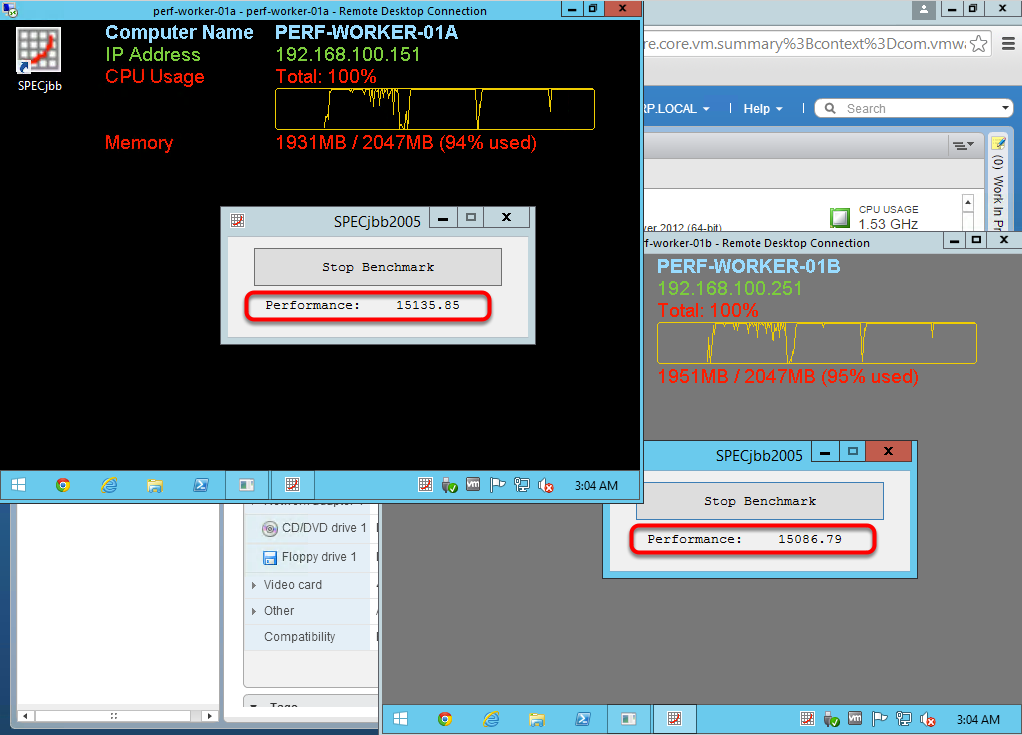The width and height of the screenshot is (1022, 735).
Task: Expand the Video card hardware row
Action: coord(254,585)
